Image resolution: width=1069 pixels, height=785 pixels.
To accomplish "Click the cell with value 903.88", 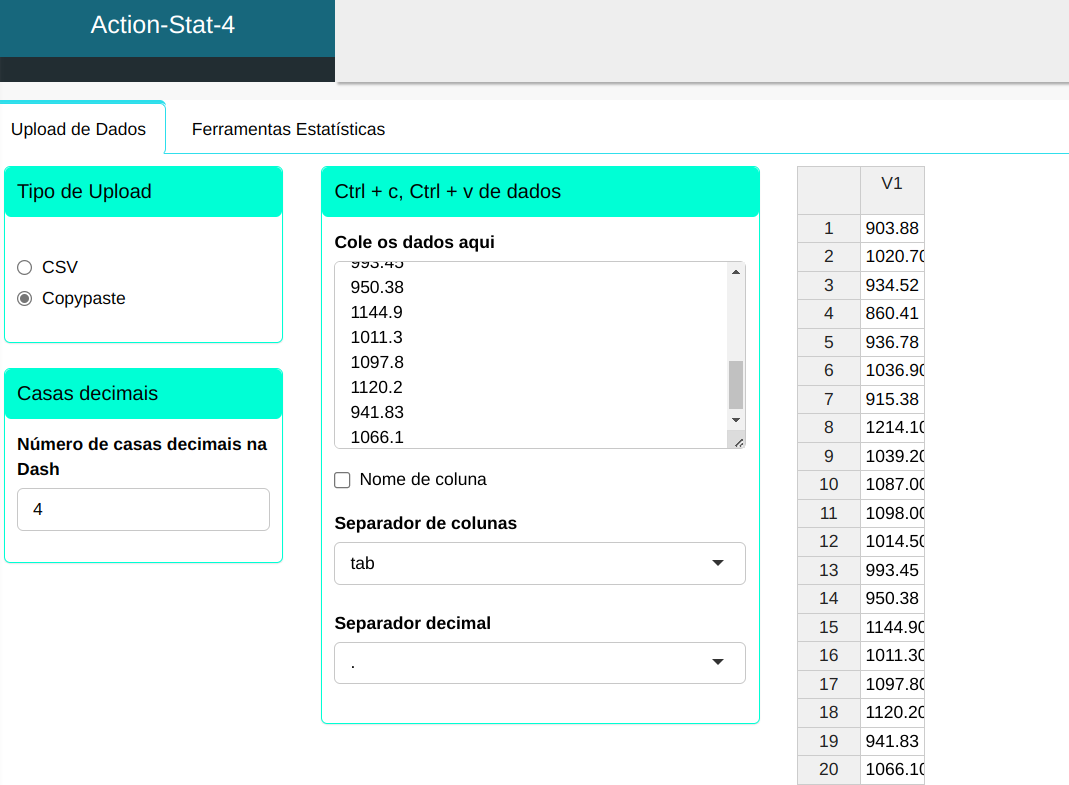I will pos(892,229).
